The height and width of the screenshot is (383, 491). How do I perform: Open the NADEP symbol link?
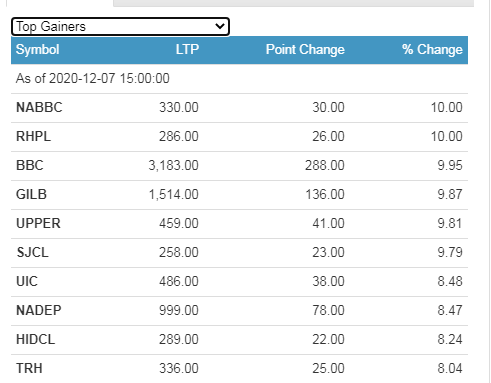[39, 310]
